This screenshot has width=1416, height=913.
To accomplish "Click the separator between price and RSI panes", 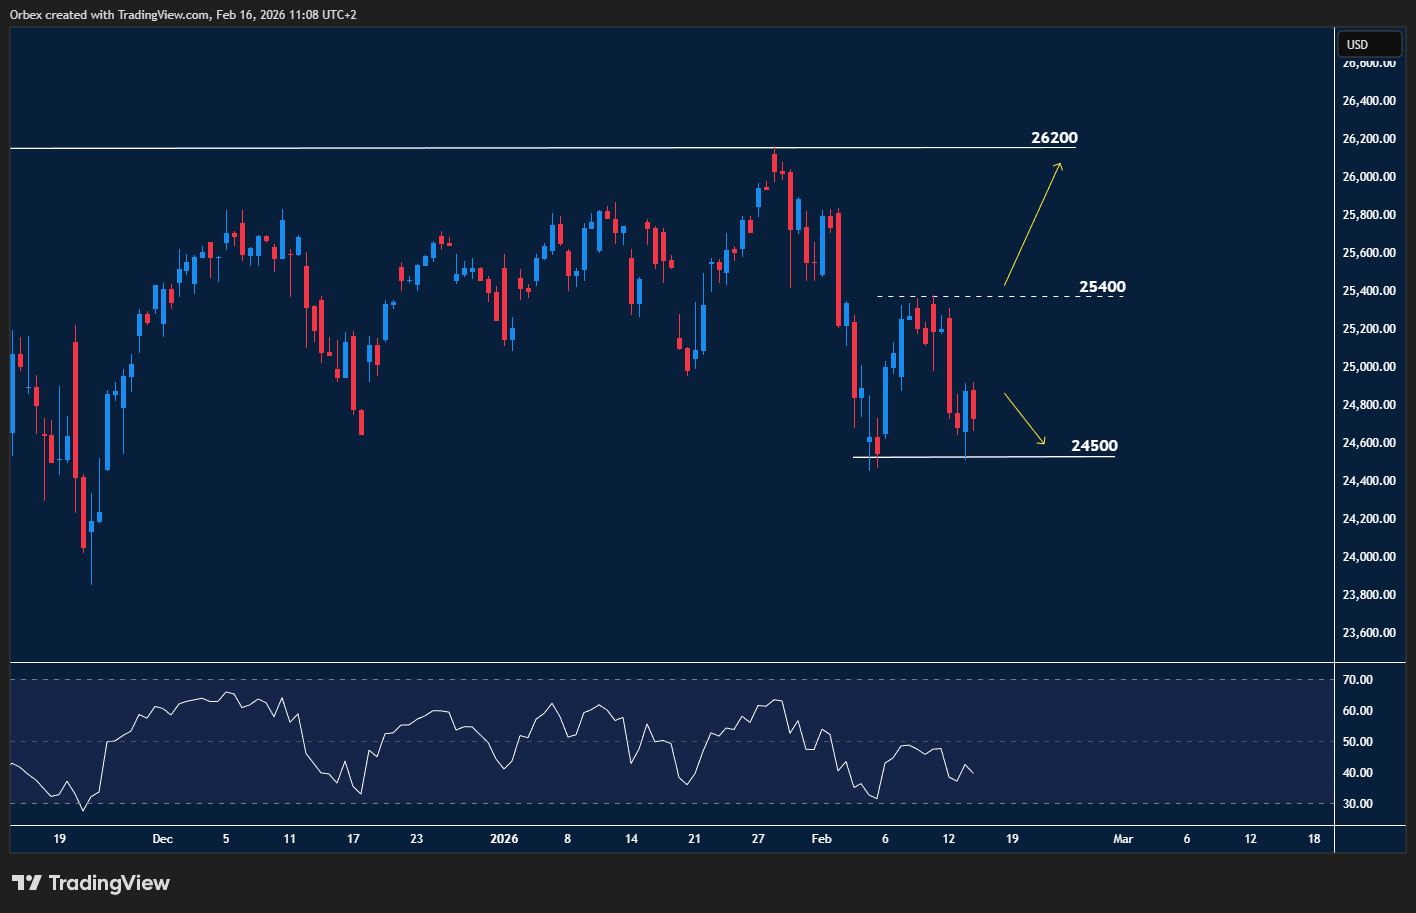I will 672,662.
